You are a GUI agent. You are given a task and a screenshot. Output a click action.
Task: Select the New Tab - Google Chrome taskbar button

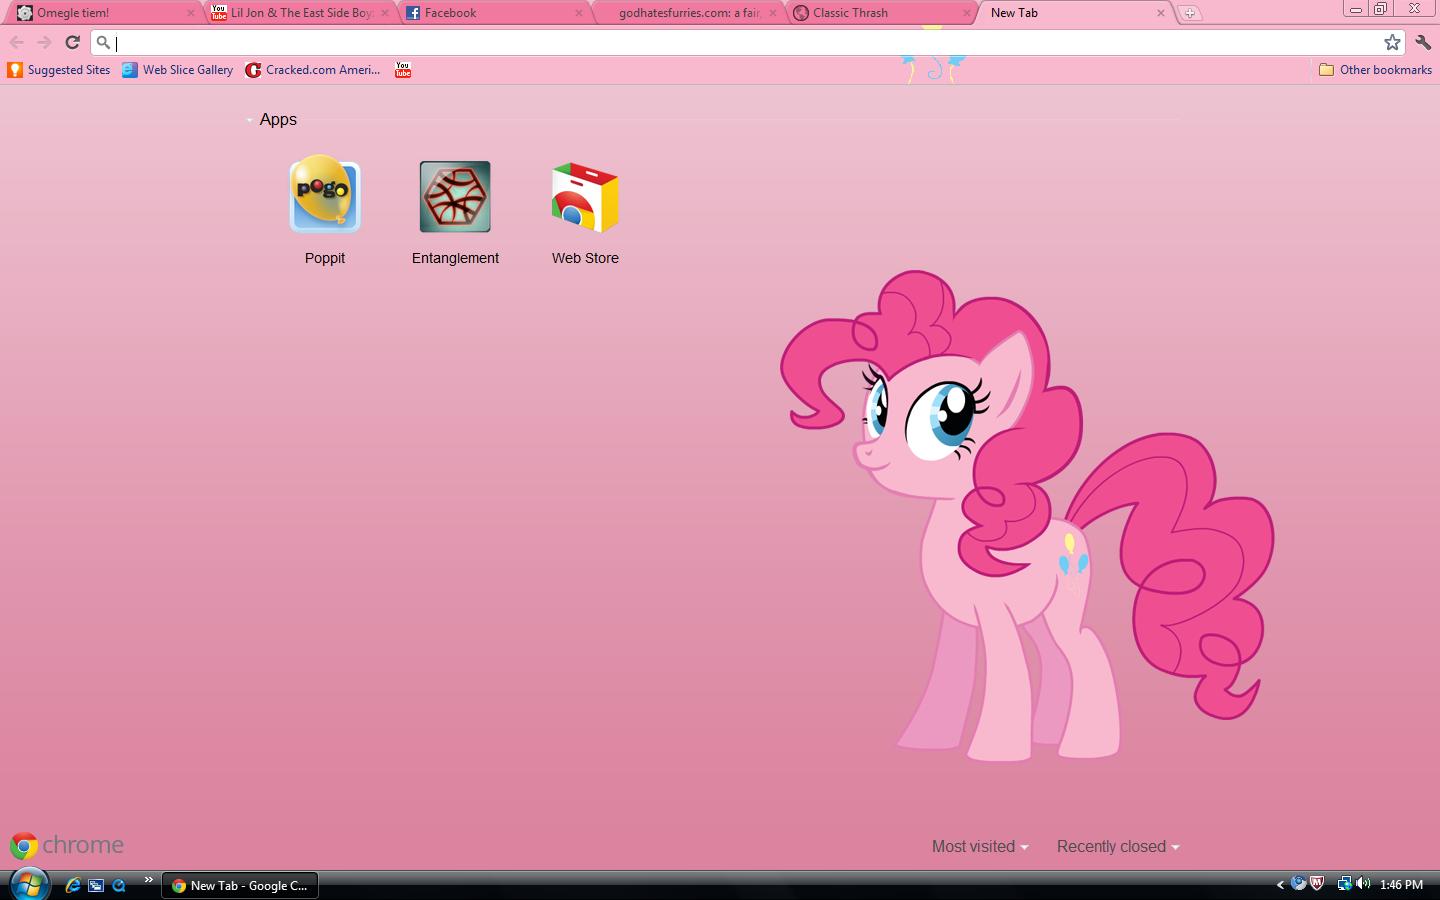tap(240, 885)
